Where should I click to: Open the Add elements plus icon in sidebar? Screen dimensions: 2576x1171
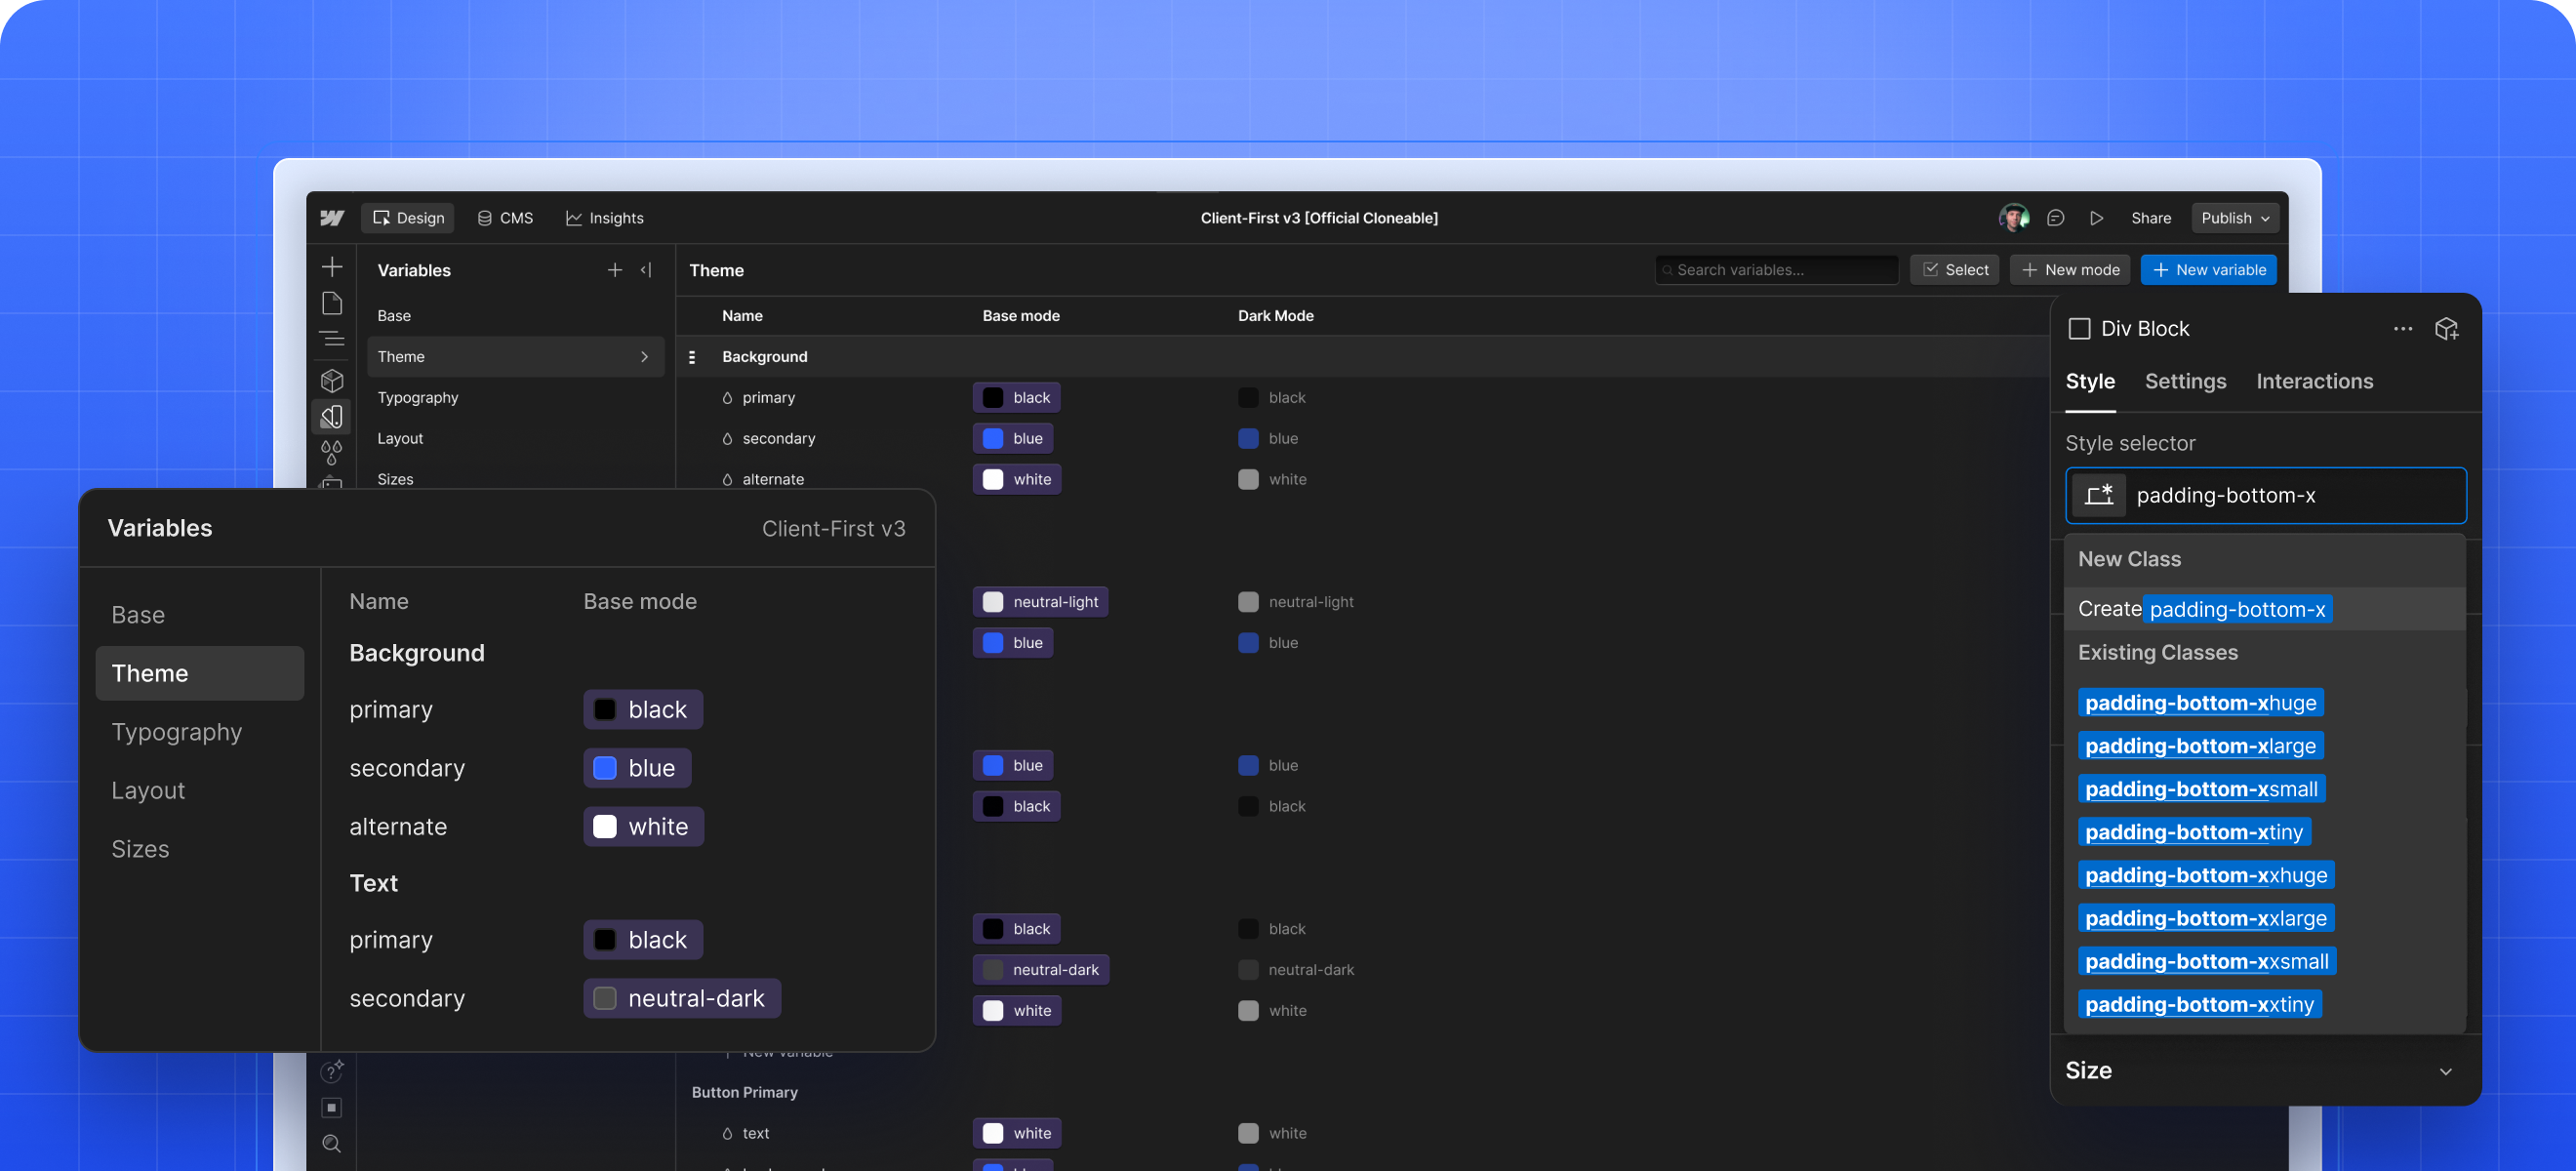coord(332,267)
